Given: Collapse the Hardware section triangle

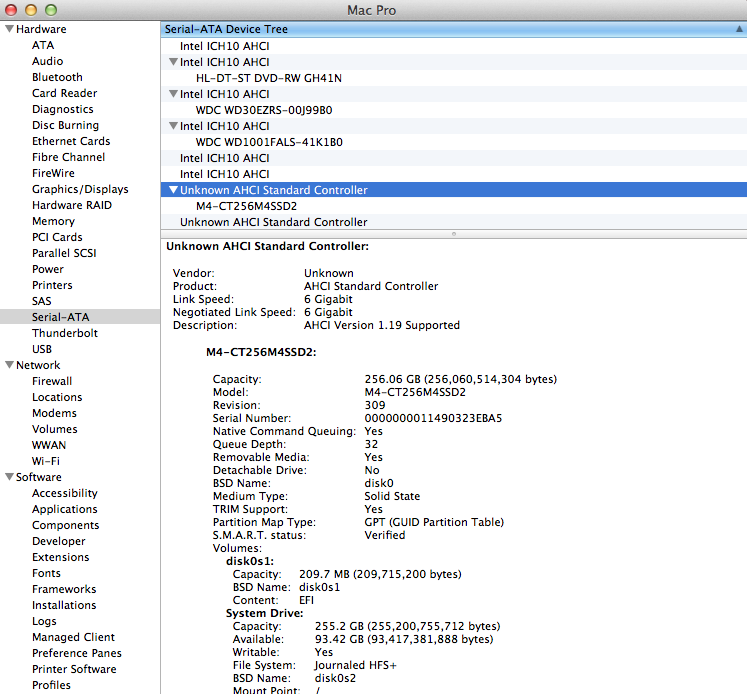Looking at the screenshot, I should (9, 29).
